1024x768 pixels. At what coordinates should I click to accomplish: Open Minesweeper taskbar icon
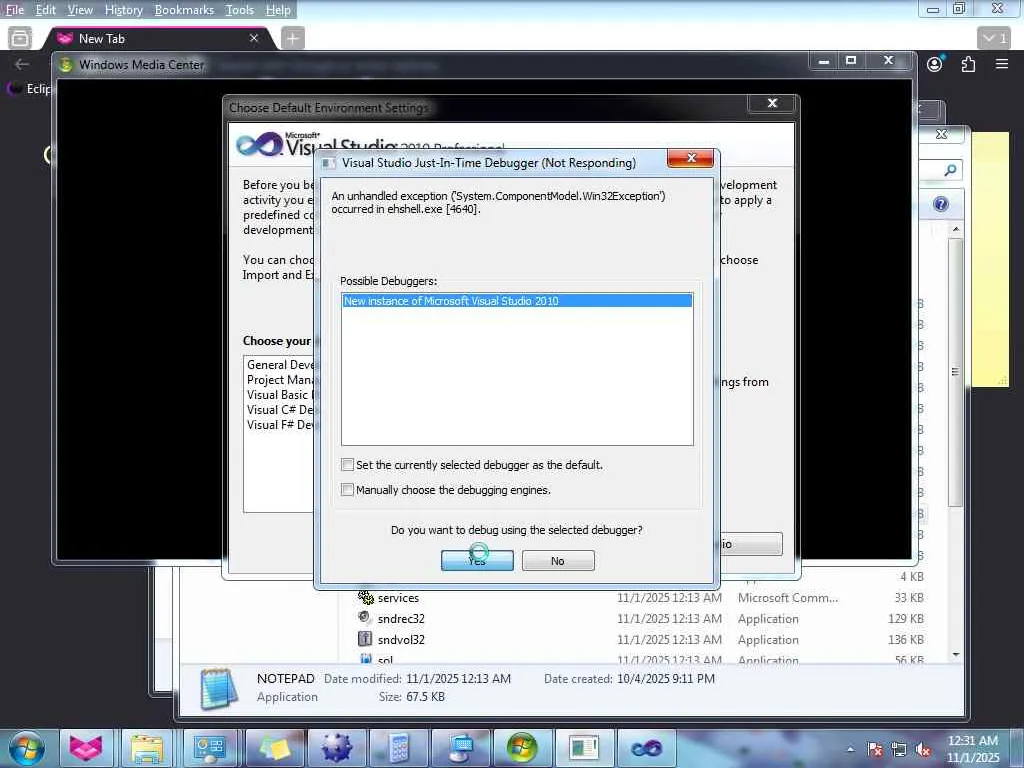point(336,748)
